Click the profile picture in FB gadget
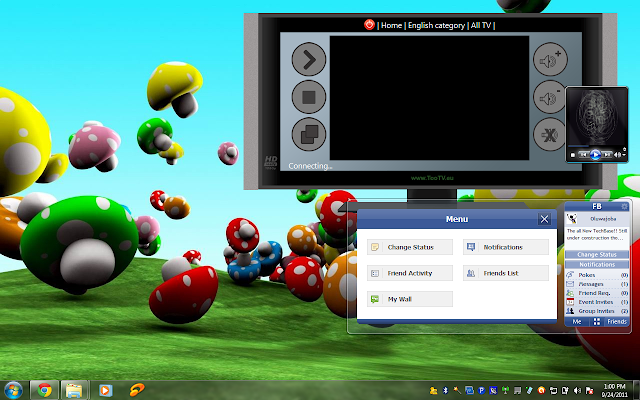 click(x=572, y=219)
